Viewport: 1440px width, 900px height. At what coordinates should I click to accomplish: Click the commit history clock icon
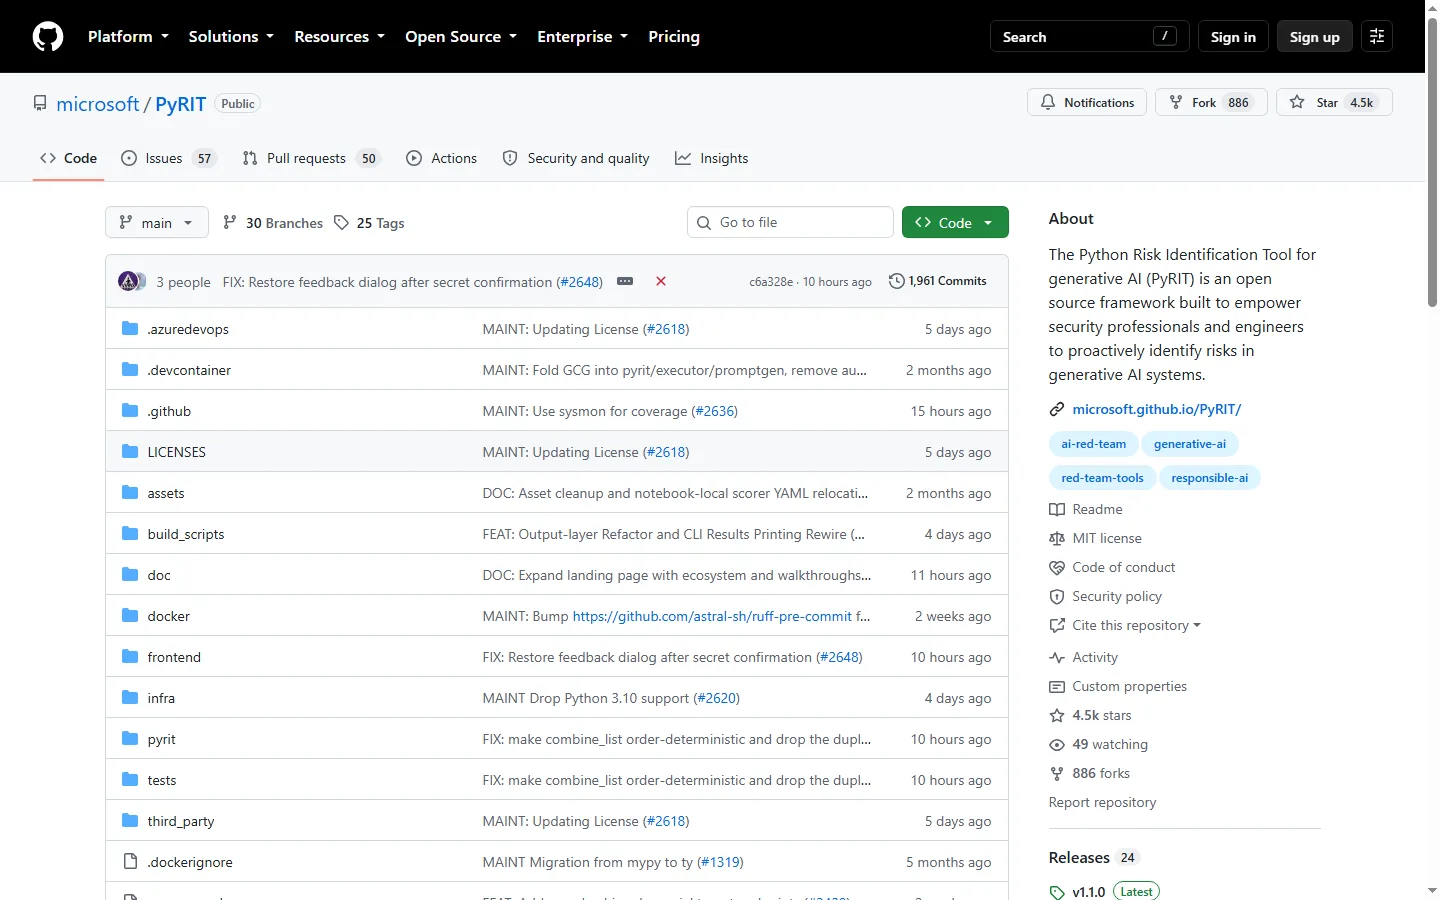click(897, 281)
